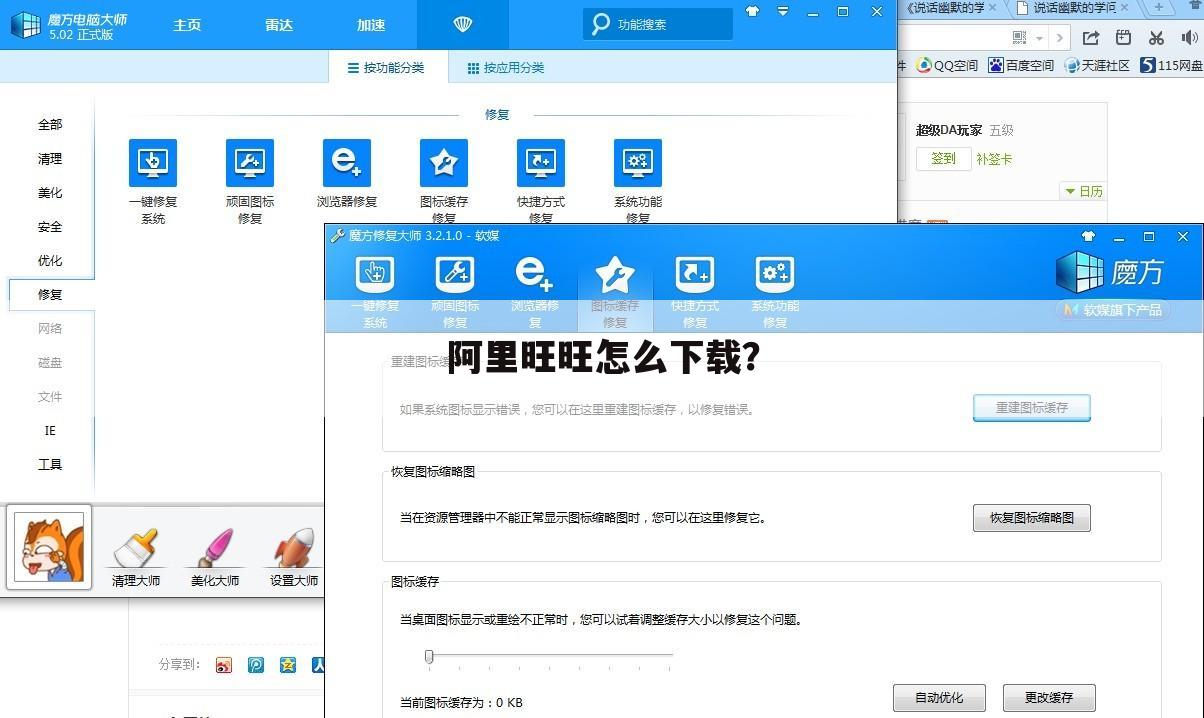This screenshot has width=1204, height=718.
Task: Expand the 日历 dropdown in the browser page
Action: coord(1083,191)
